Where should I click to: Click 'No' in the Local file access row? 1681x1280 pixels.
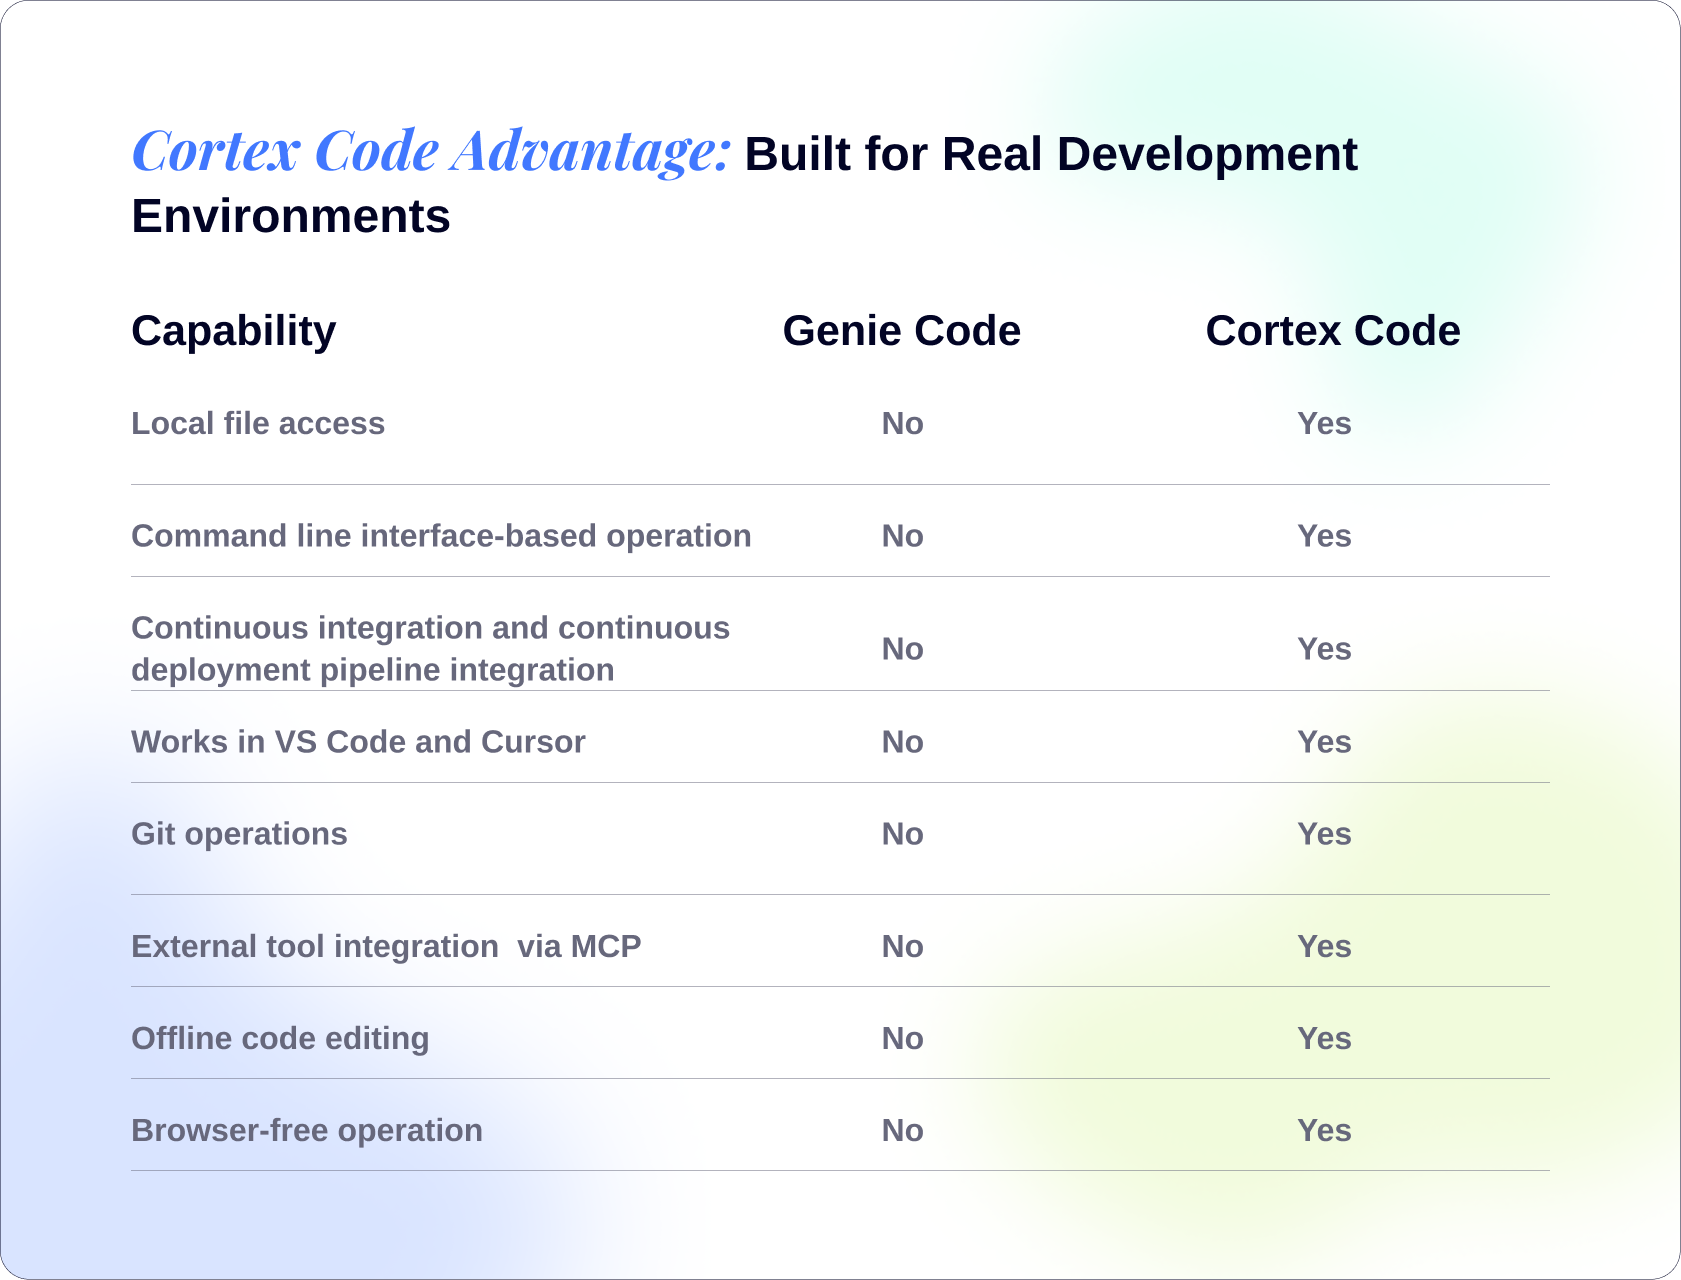tap(902, 423)
